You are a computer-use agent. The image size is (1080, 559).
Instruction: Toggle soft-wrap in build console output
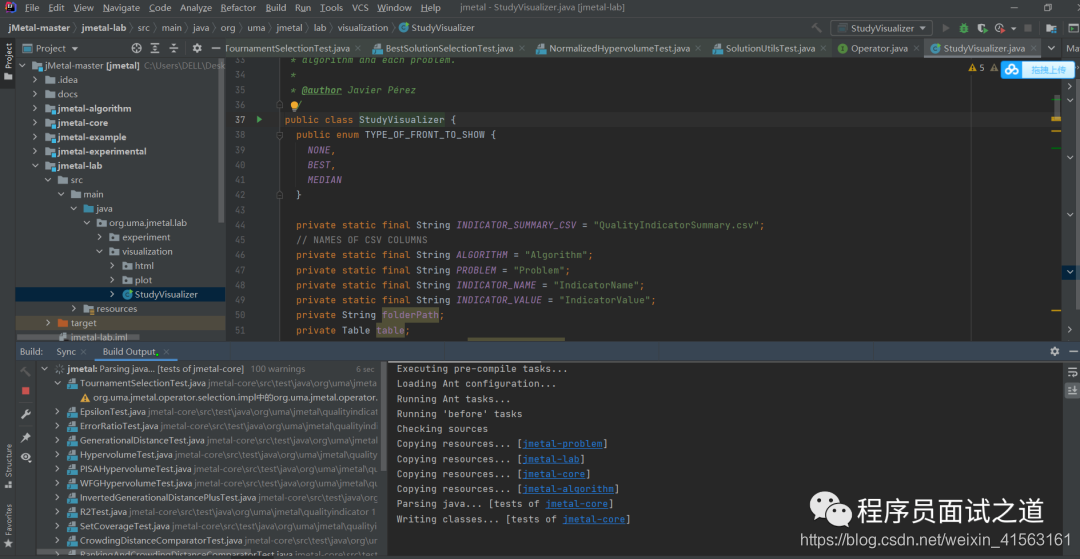[1072, 372]
